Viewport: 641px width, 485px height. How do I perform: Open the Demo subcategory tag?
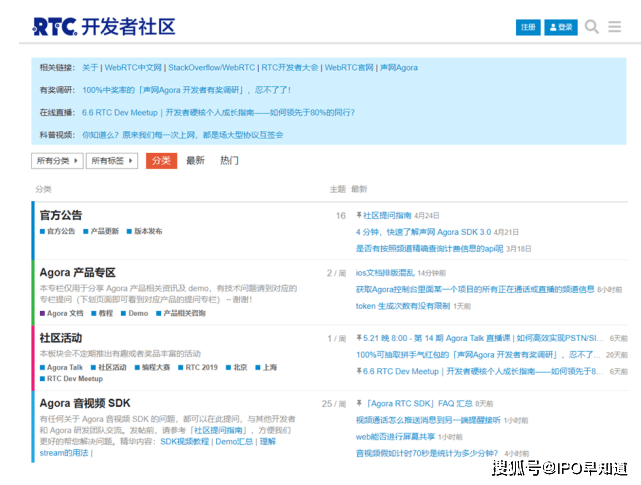[x=135, y=313]
